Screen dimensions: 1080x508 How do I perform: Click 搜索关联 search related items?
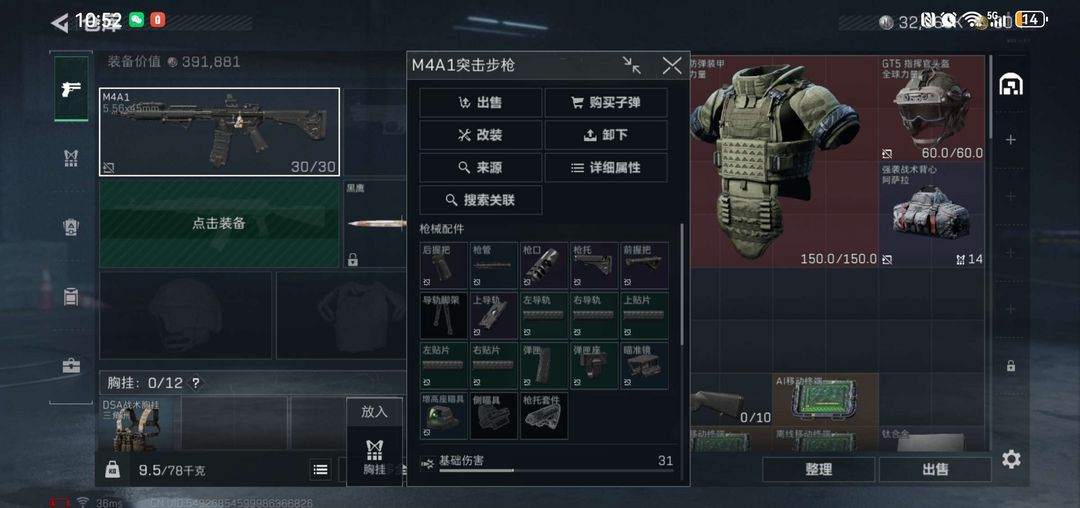tap(481, 200)
